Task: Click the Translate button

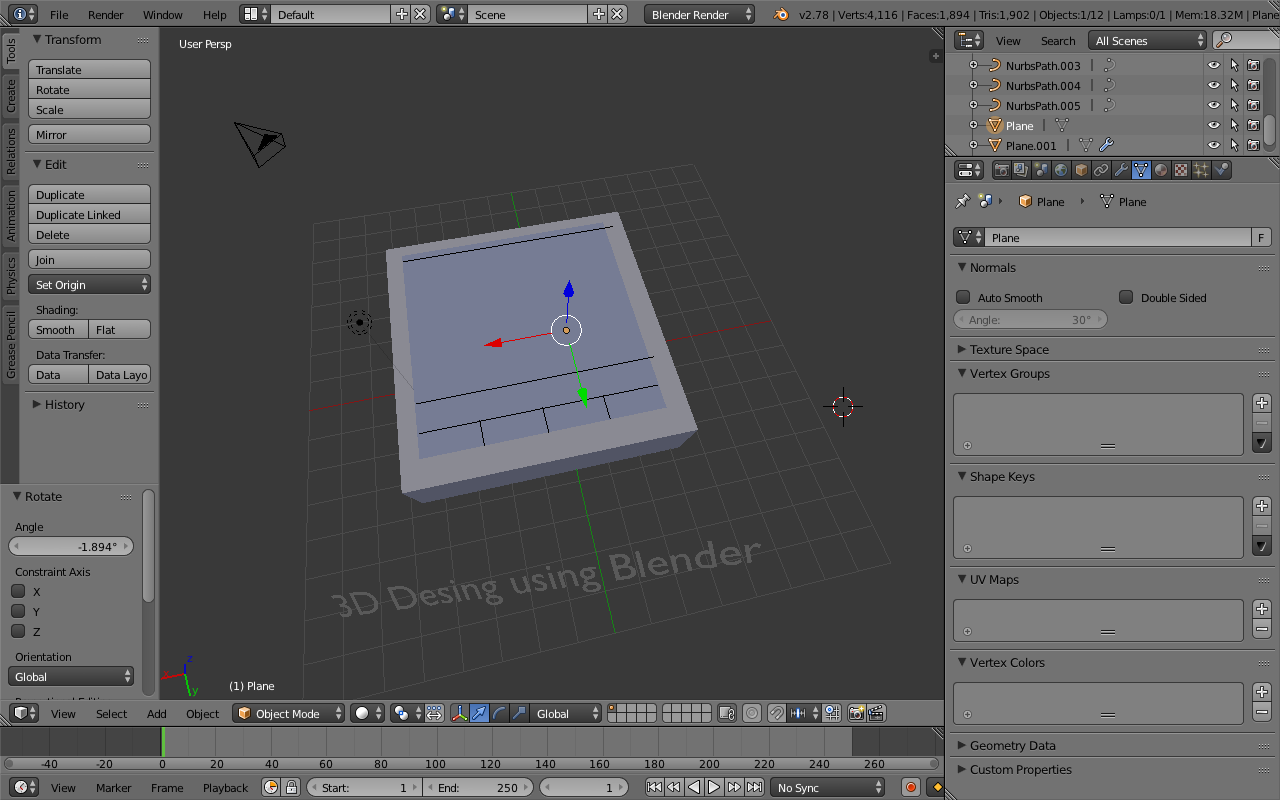Action: (89, 70)
